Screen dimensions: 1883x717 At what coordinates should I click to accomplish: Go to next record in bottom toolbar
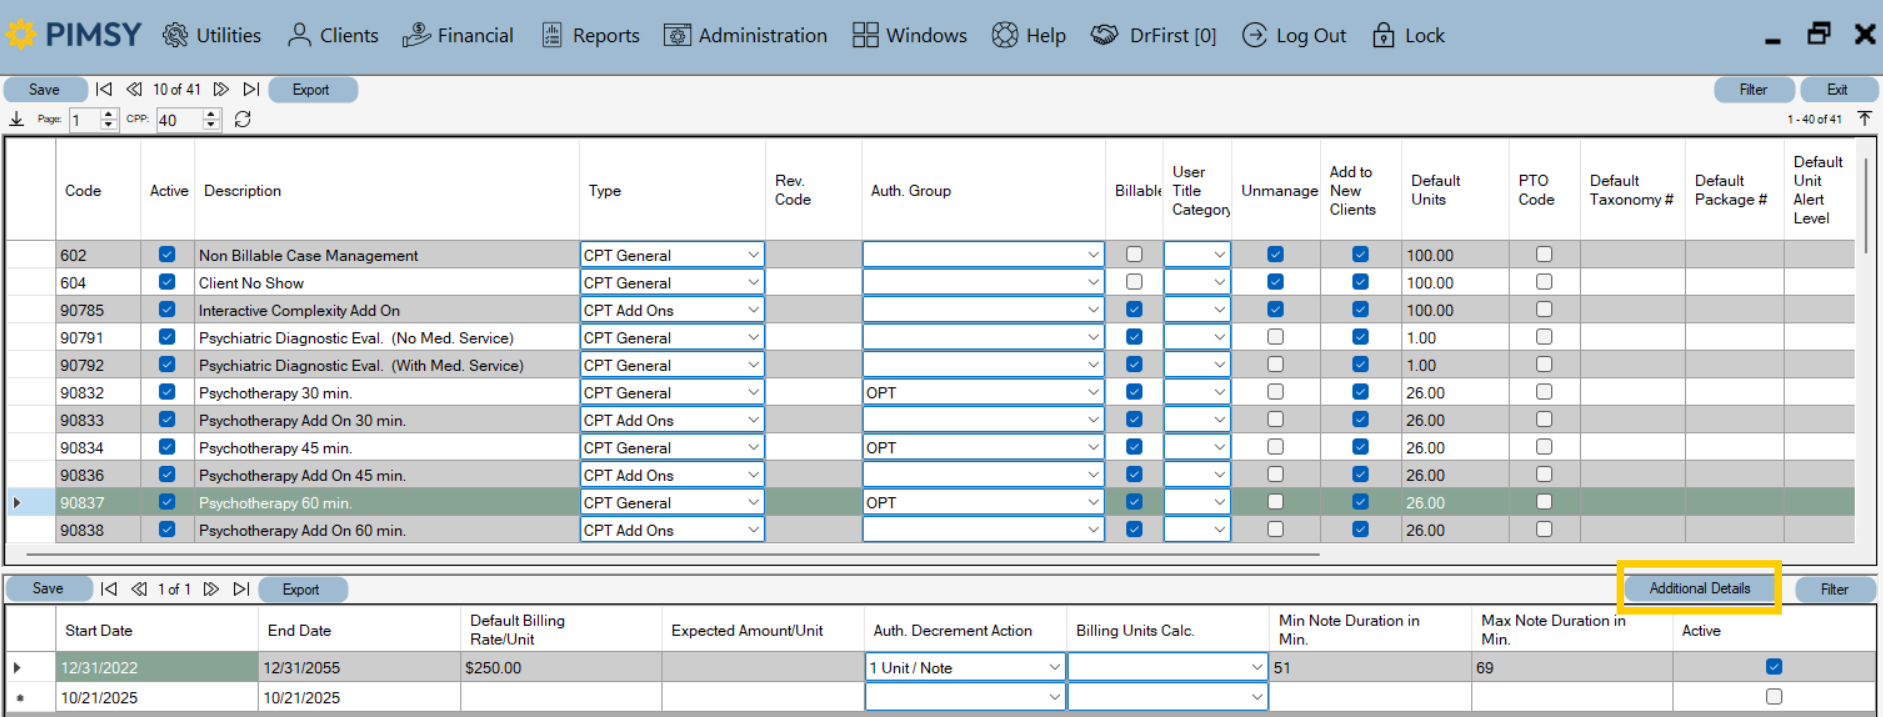pos(211,589)
